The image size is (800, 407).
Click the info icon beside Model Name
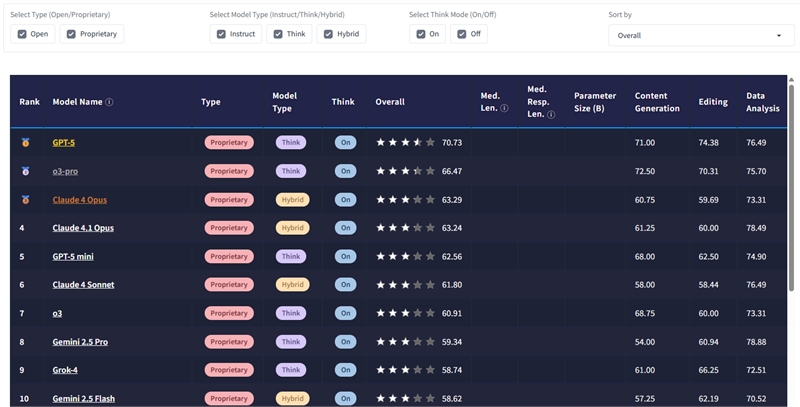[x=109, y=102]
